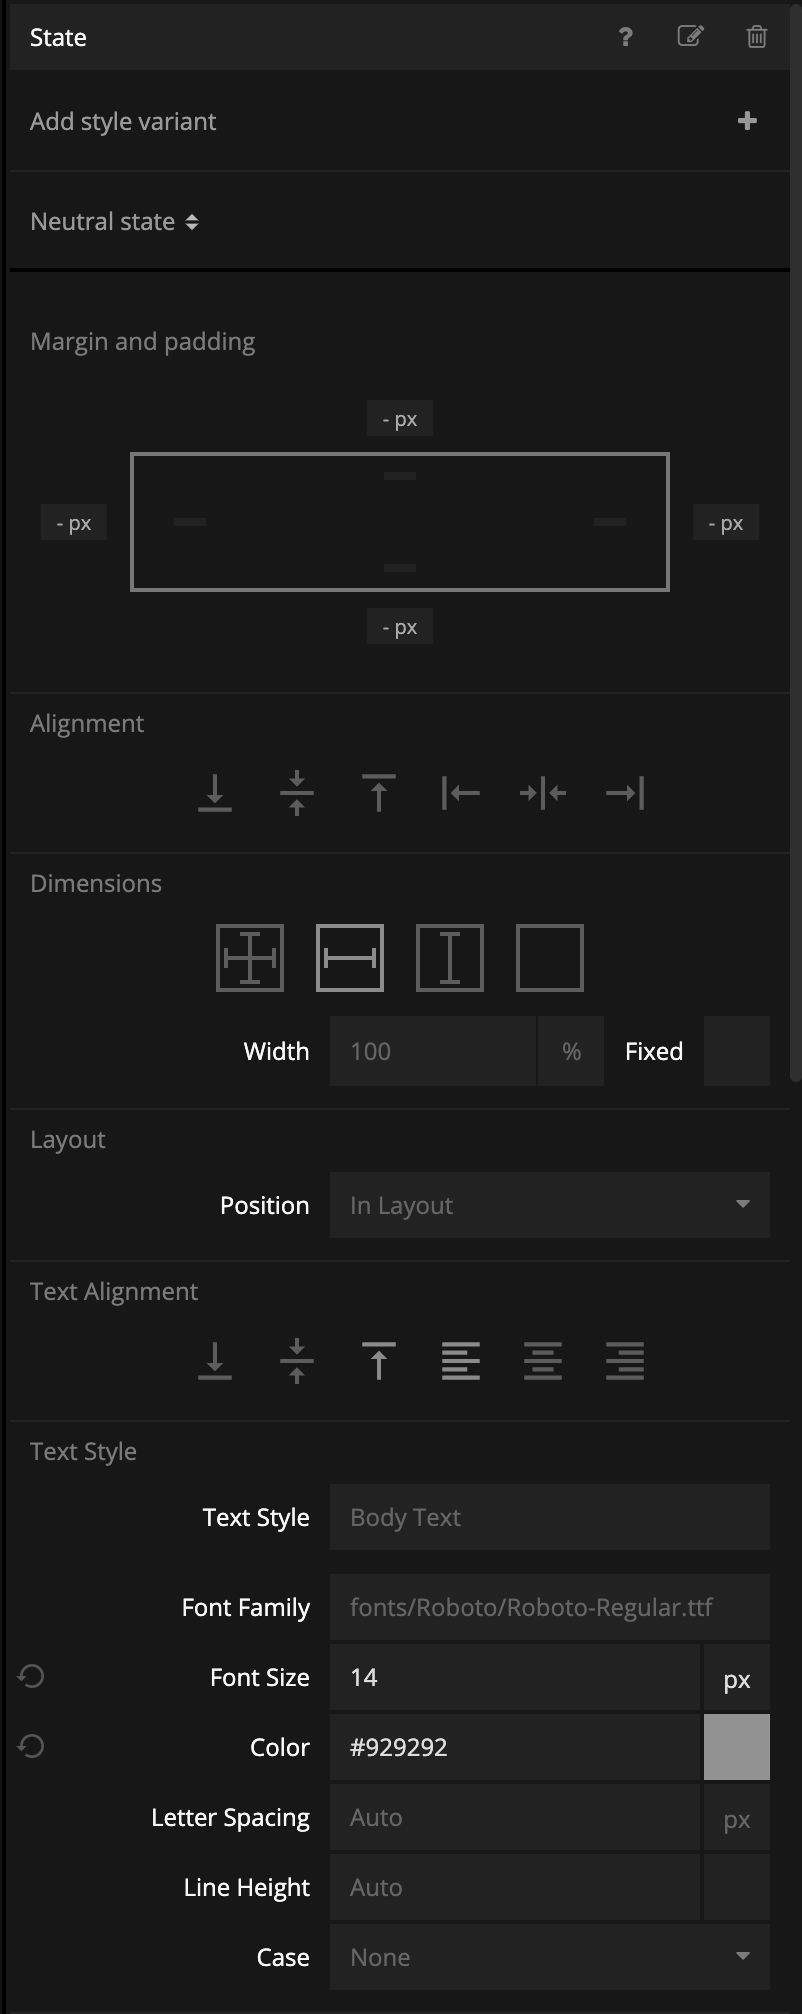Toggle the Fixed width checkbox
The width and height of the screenshot is (802, 2014).
coord(737,1051)
